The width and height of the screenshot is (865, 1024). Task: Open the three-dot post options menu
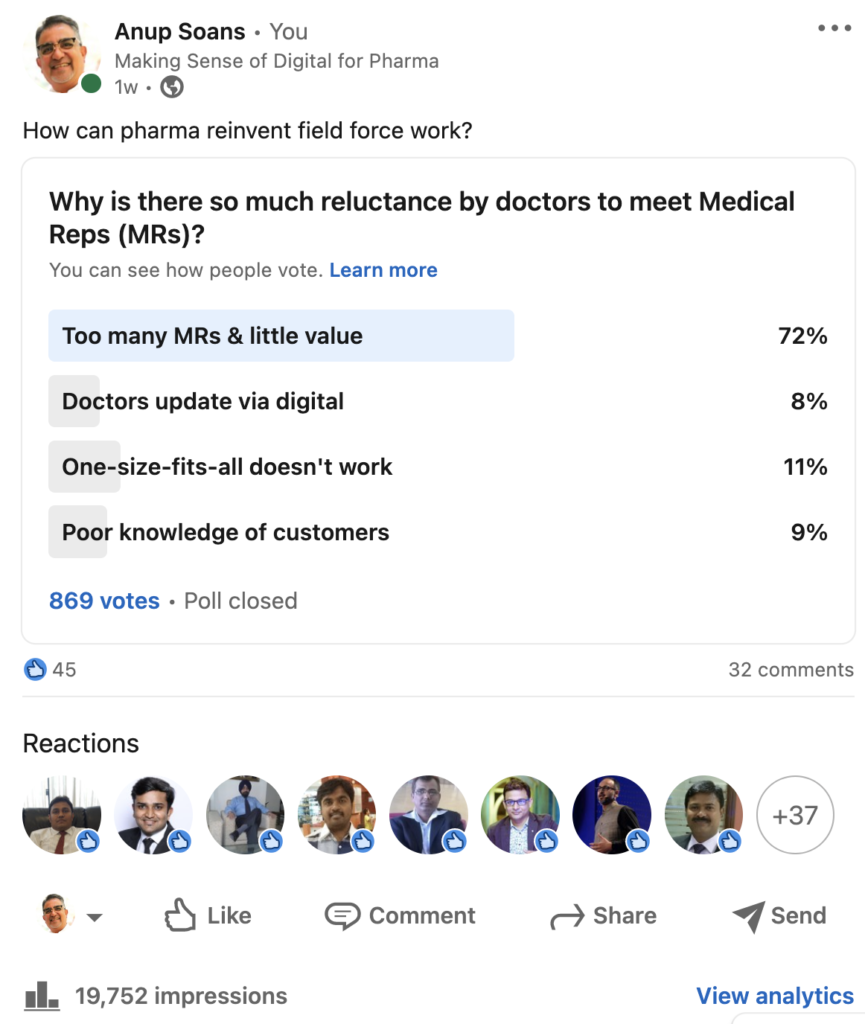[834, 28]
